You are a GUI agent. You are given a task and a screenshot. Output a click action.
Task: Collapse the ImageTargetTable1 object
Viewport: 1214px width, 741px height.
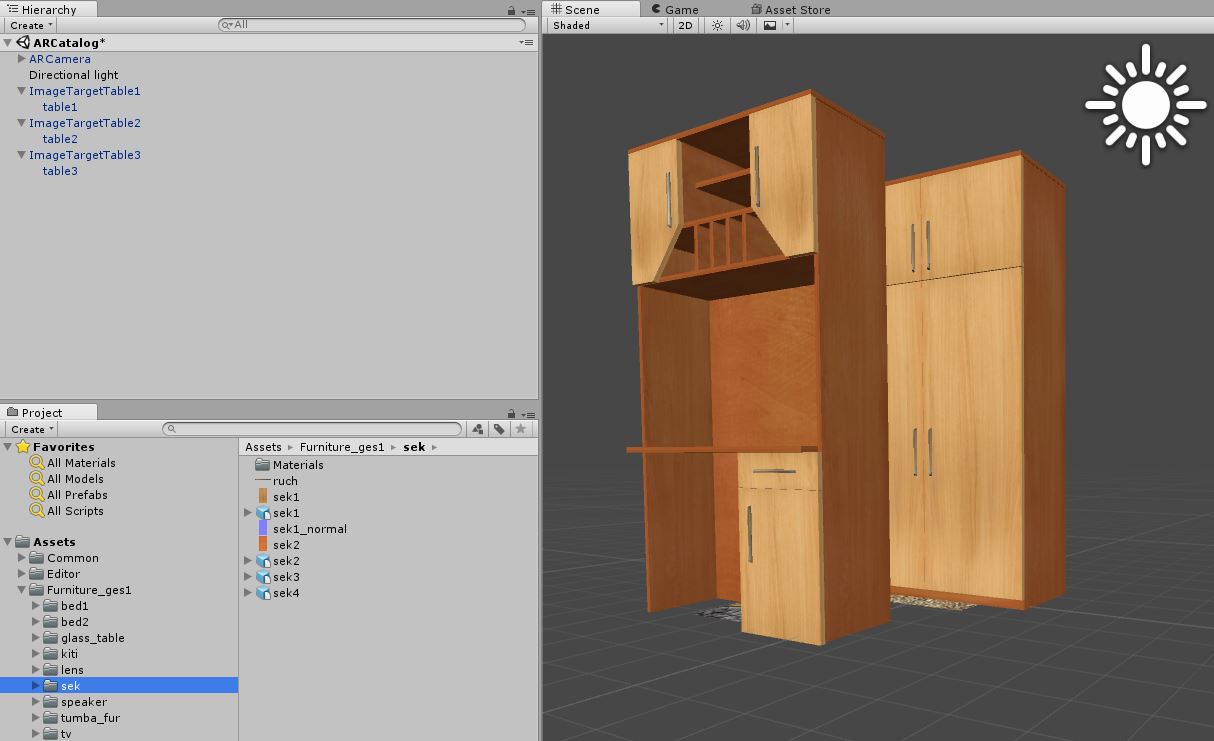pos(22,91)
